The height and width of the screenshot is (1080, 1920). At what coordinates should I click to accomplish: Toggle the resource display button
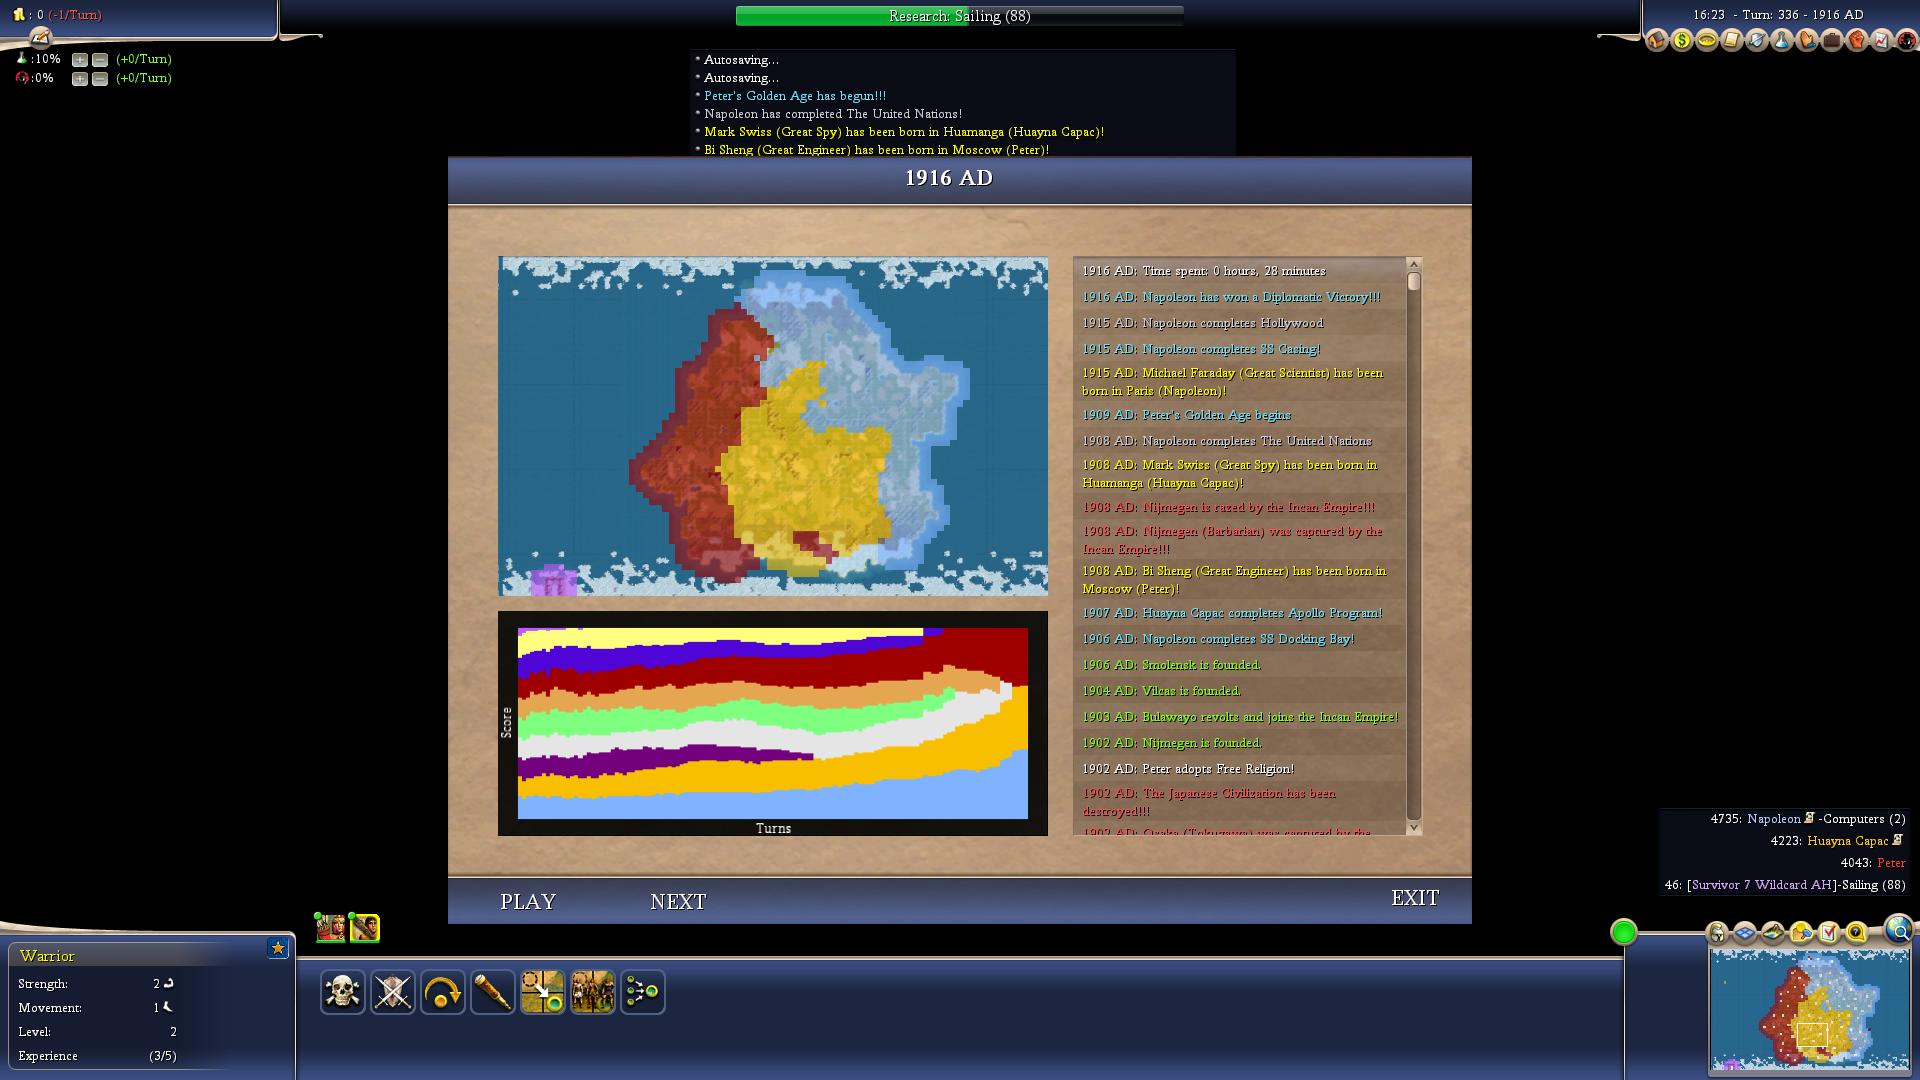pos(1801,933)
